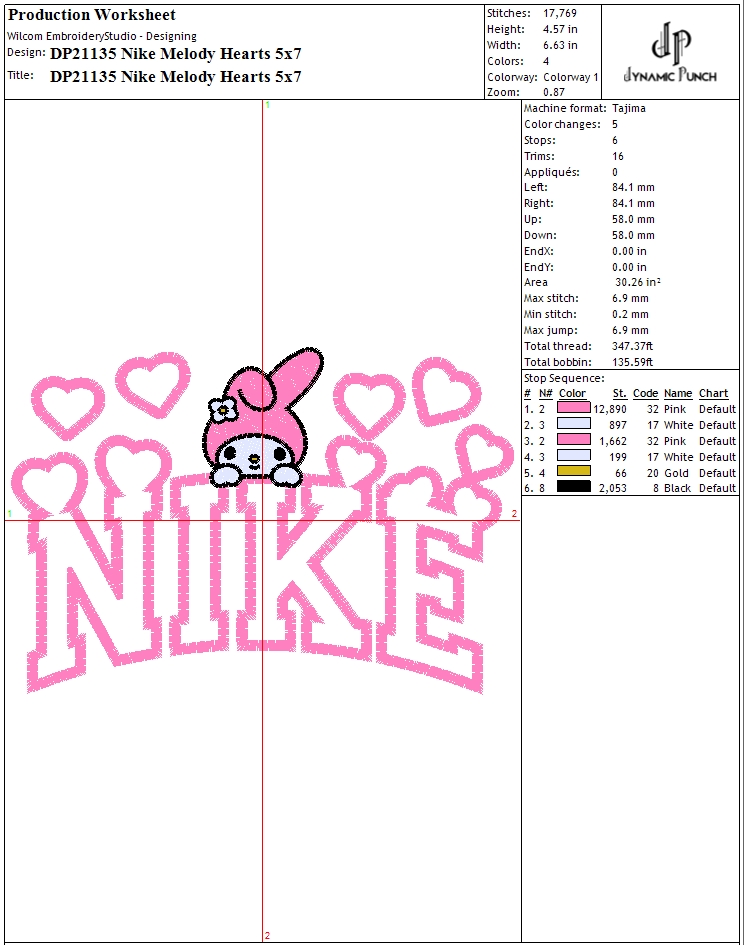Click the black swatch in stop 6
The image size is (744, 945).
coord(573,487)
